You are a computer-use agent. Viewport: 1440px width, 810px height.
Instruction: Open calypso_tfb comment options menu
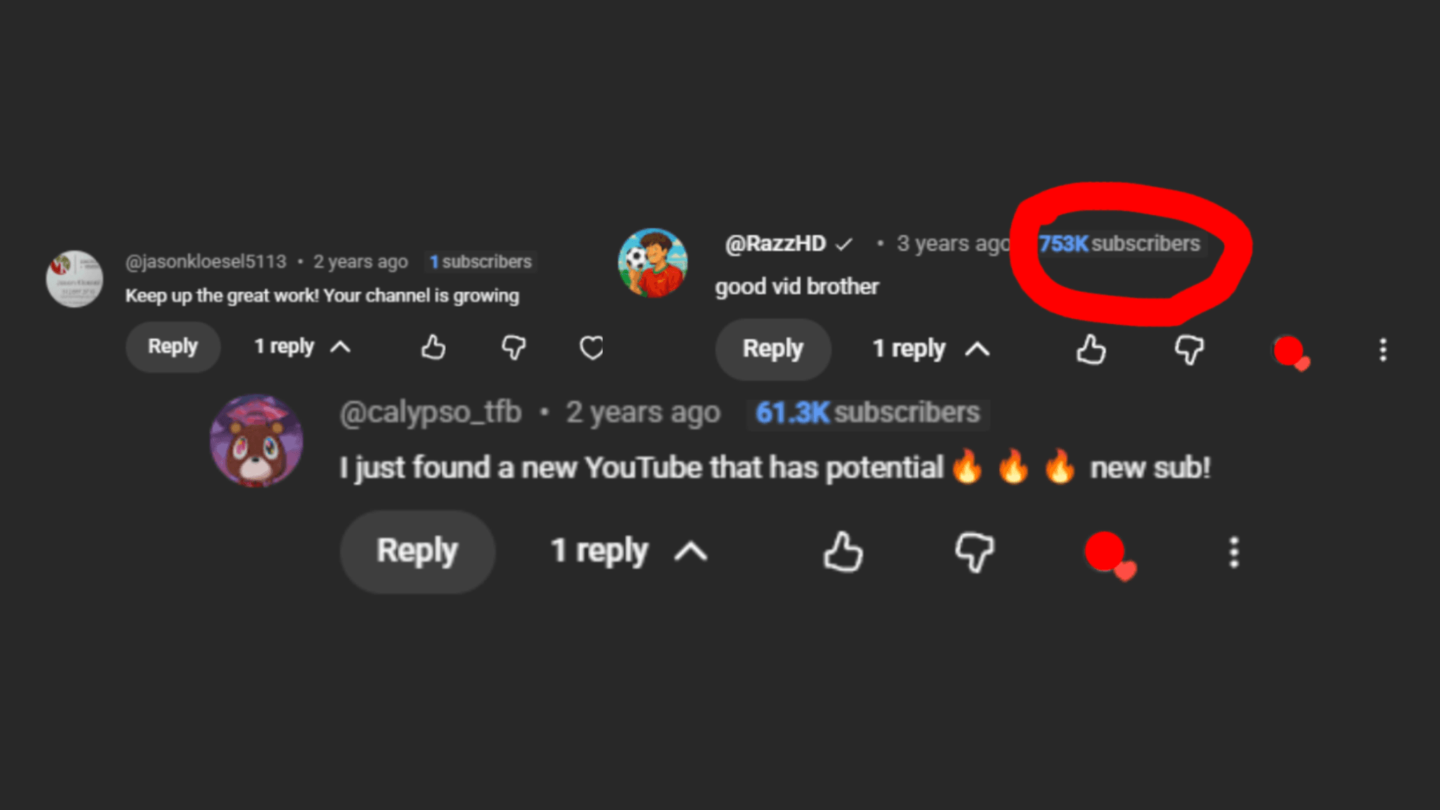point(1234,551)
